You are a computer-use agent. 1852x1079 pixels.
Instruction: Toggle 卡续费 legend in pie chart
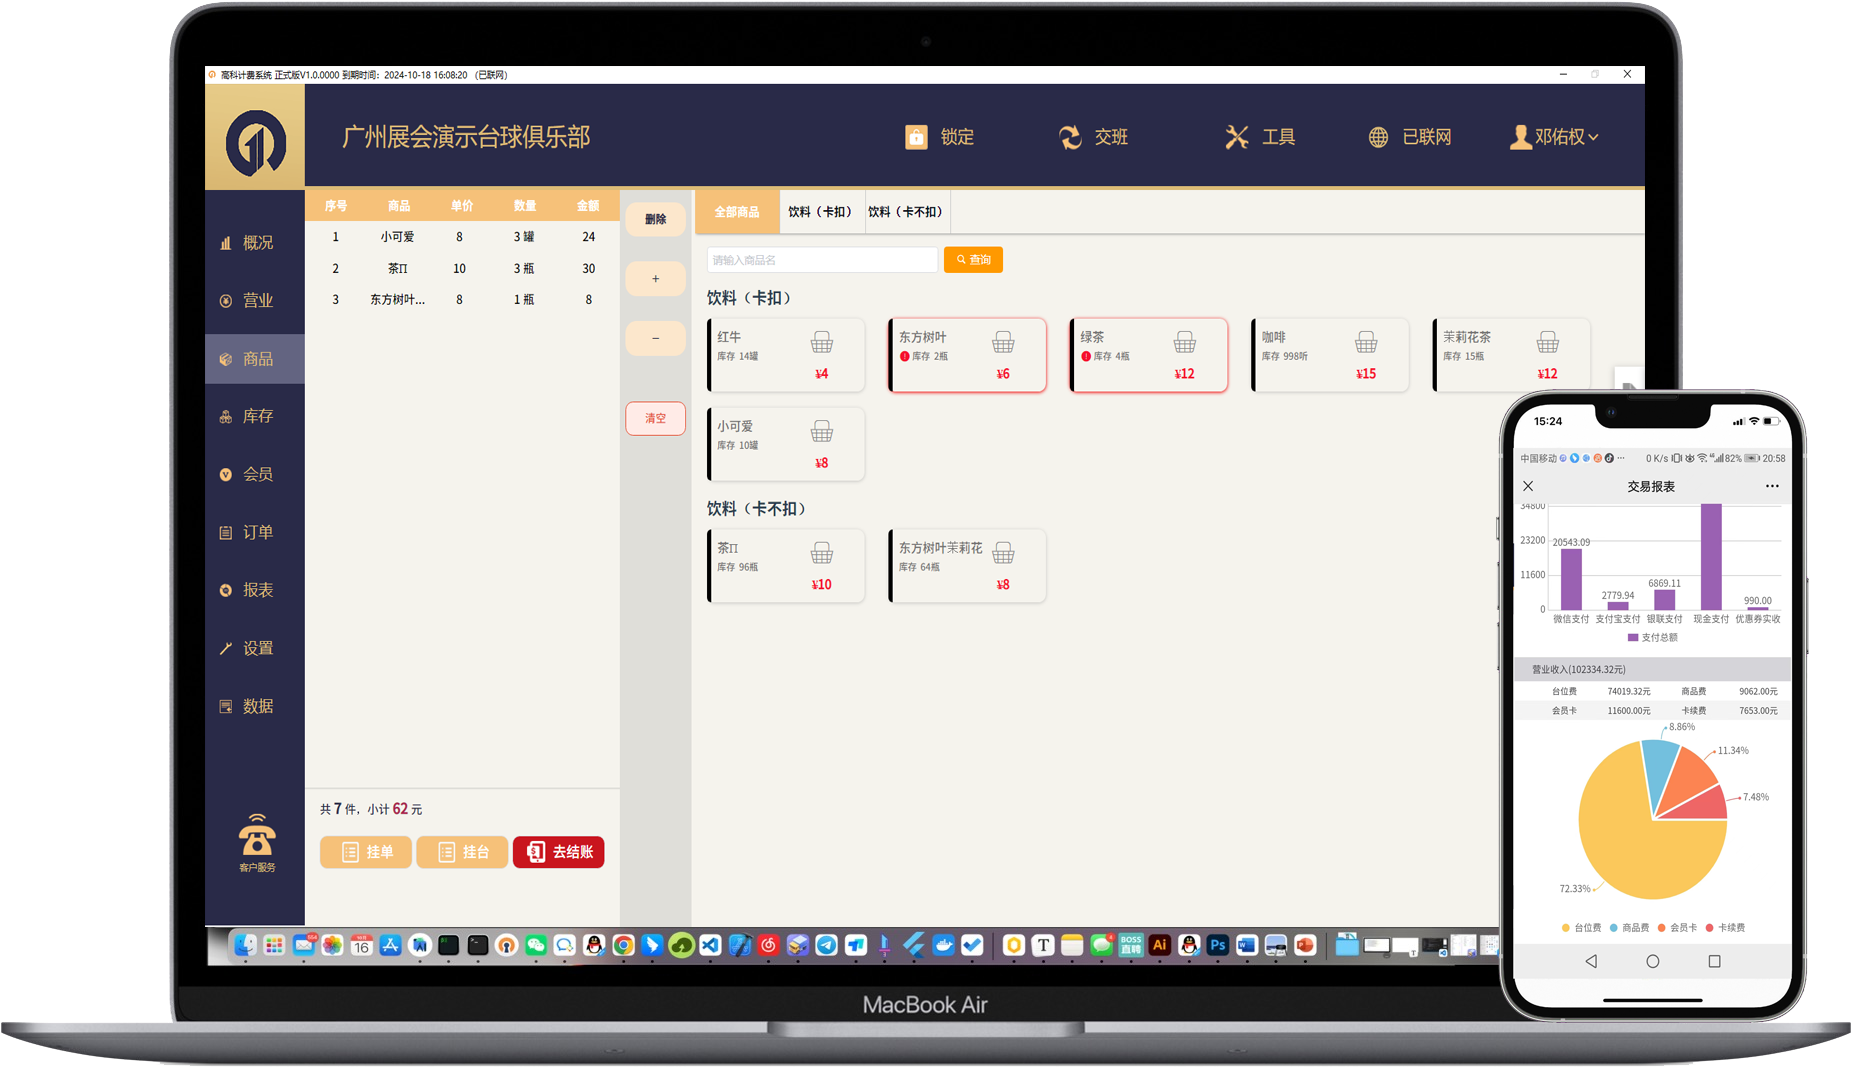point(1725,928)
